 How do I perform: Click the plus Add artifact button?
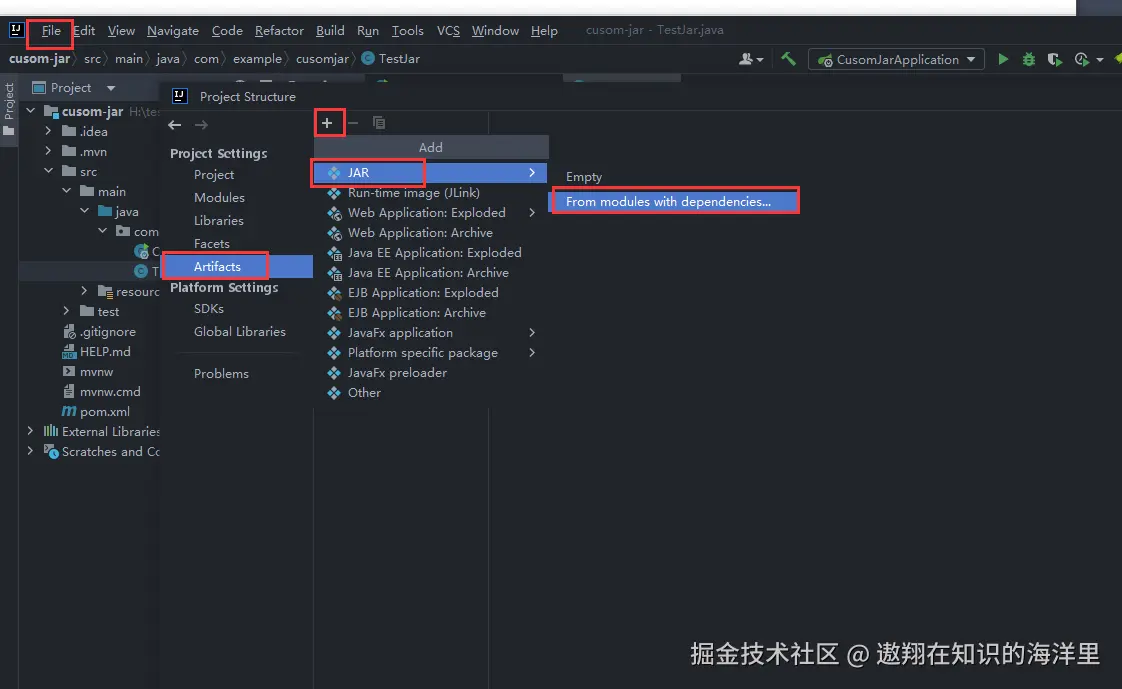click(327, 123)
